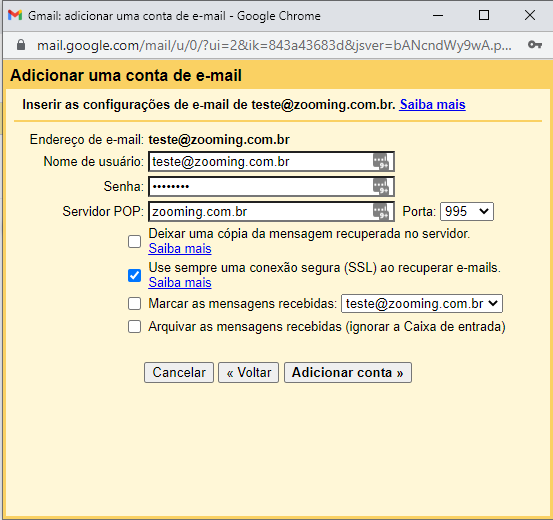
Task: Click password manager icon in Senha field
Action: pyautogui.click(x=381, y=186)
